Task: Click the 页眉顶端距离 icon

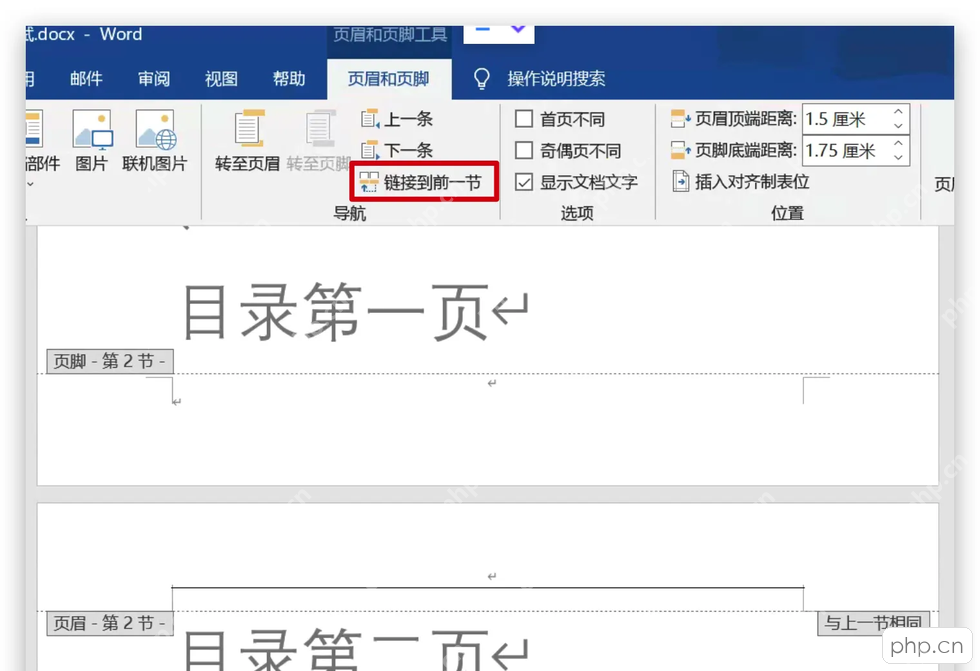Action: click(680, 118)
